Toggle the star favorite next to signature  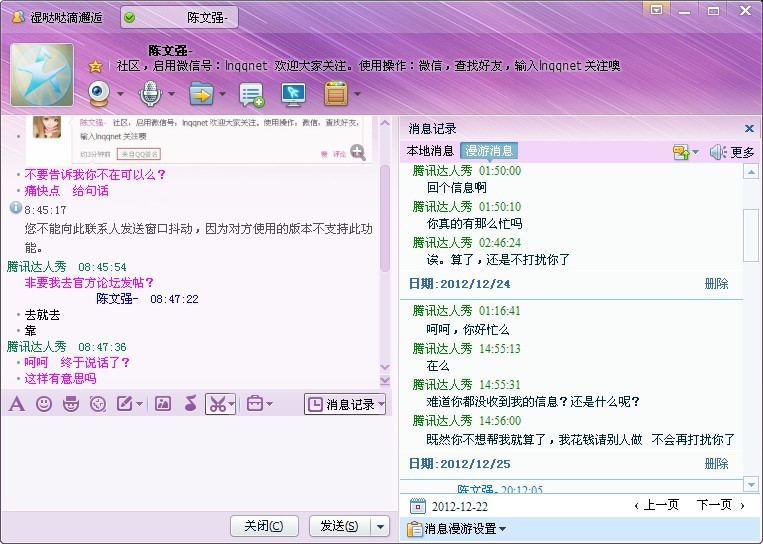(x=95, y=66)
